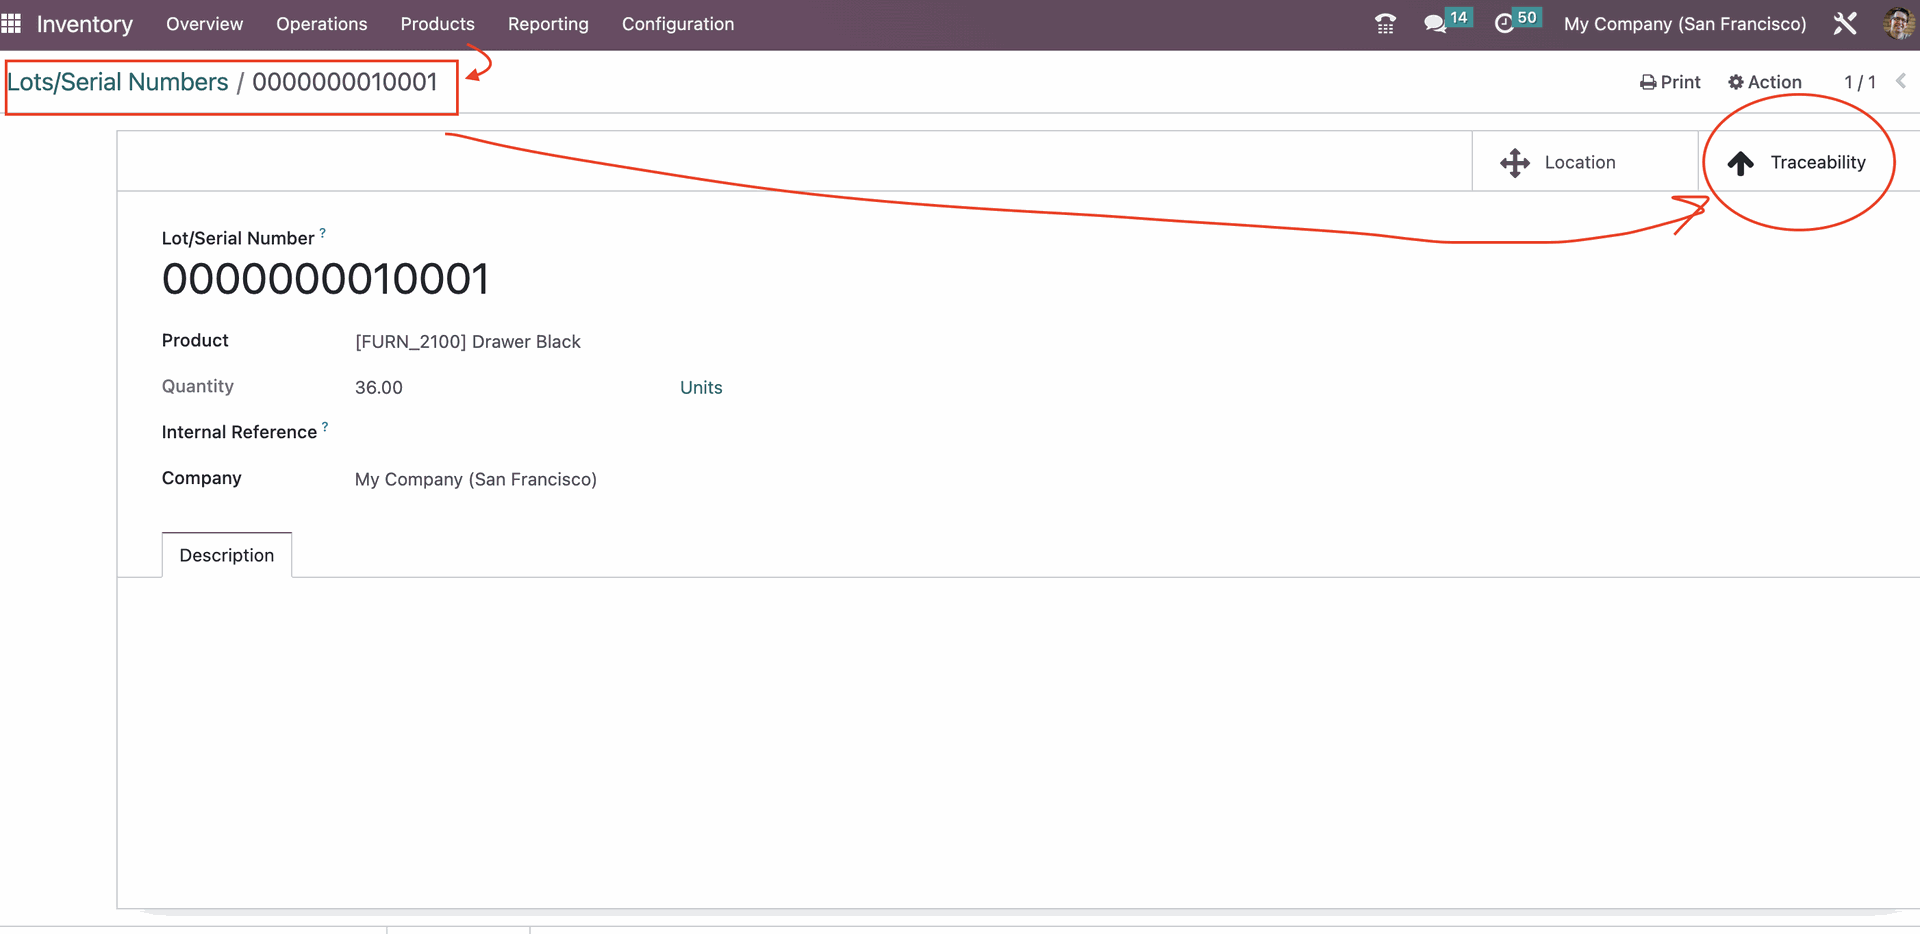Screen dimensions: 1920x934
Task: Open the Configuration menu
Action: click(x=678, y=24)
